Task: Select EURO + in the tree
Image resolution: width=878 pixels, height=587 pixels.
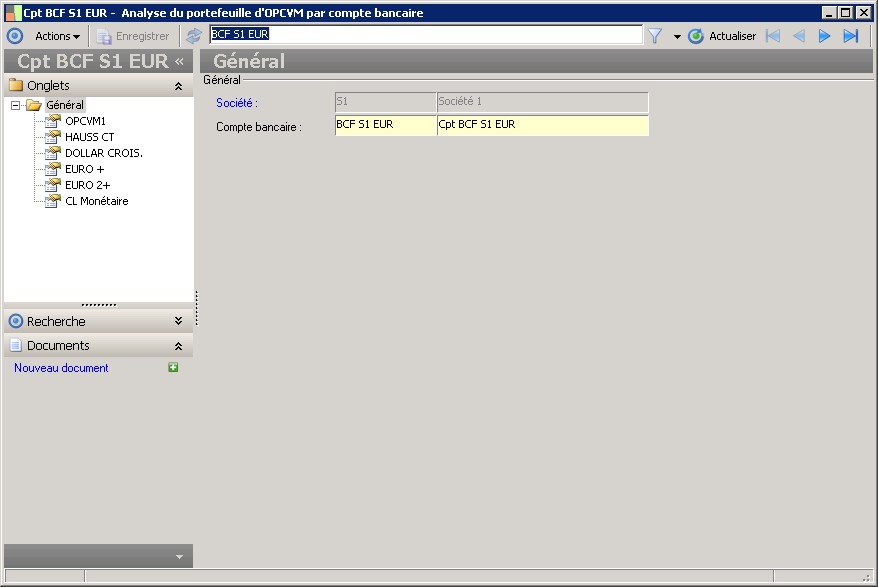Action: (85, 169)
